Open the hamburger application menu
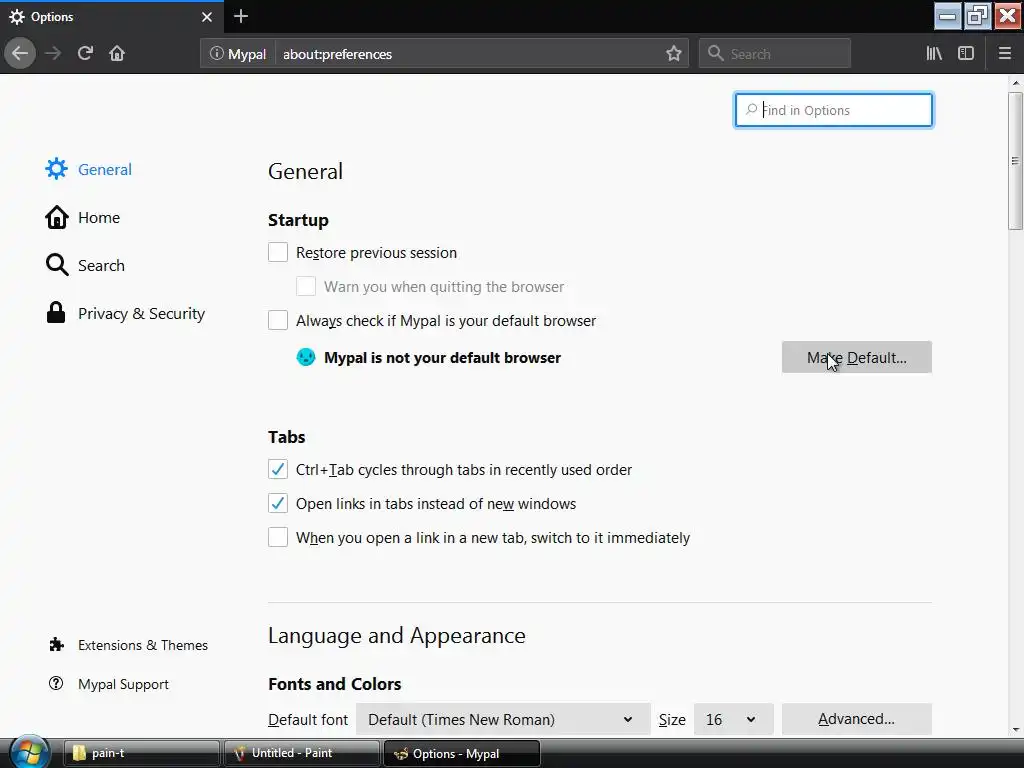This screenshot has height=768, width=1024. point(1004,53)
